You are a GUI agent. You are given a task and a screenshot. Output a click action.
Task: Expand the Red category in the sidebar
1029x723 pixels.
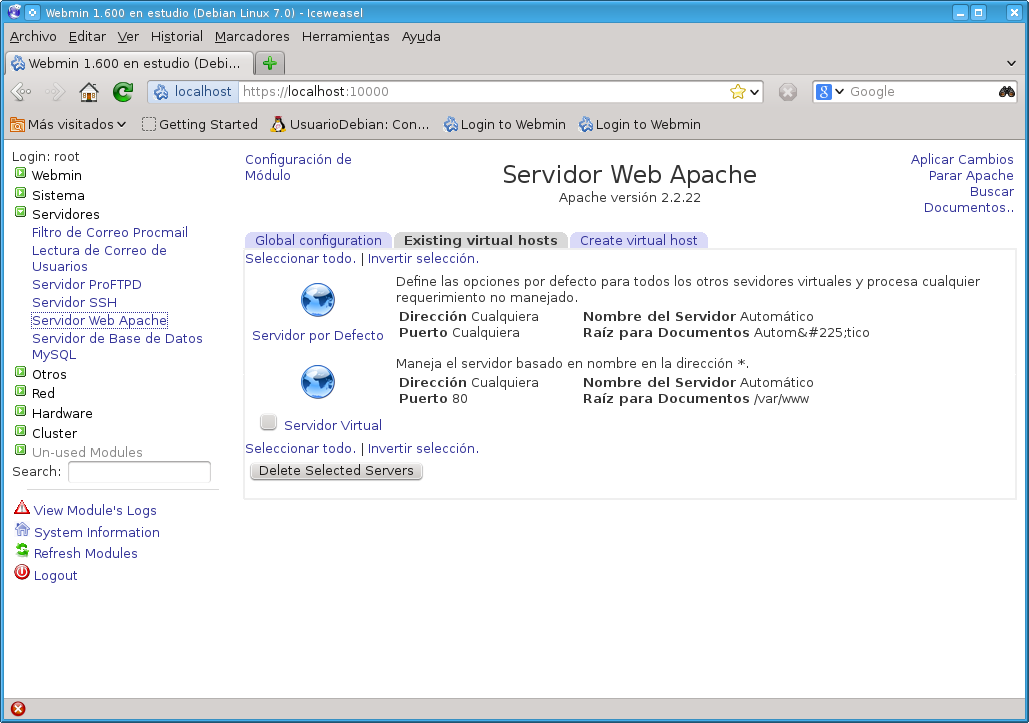(42, 393)
